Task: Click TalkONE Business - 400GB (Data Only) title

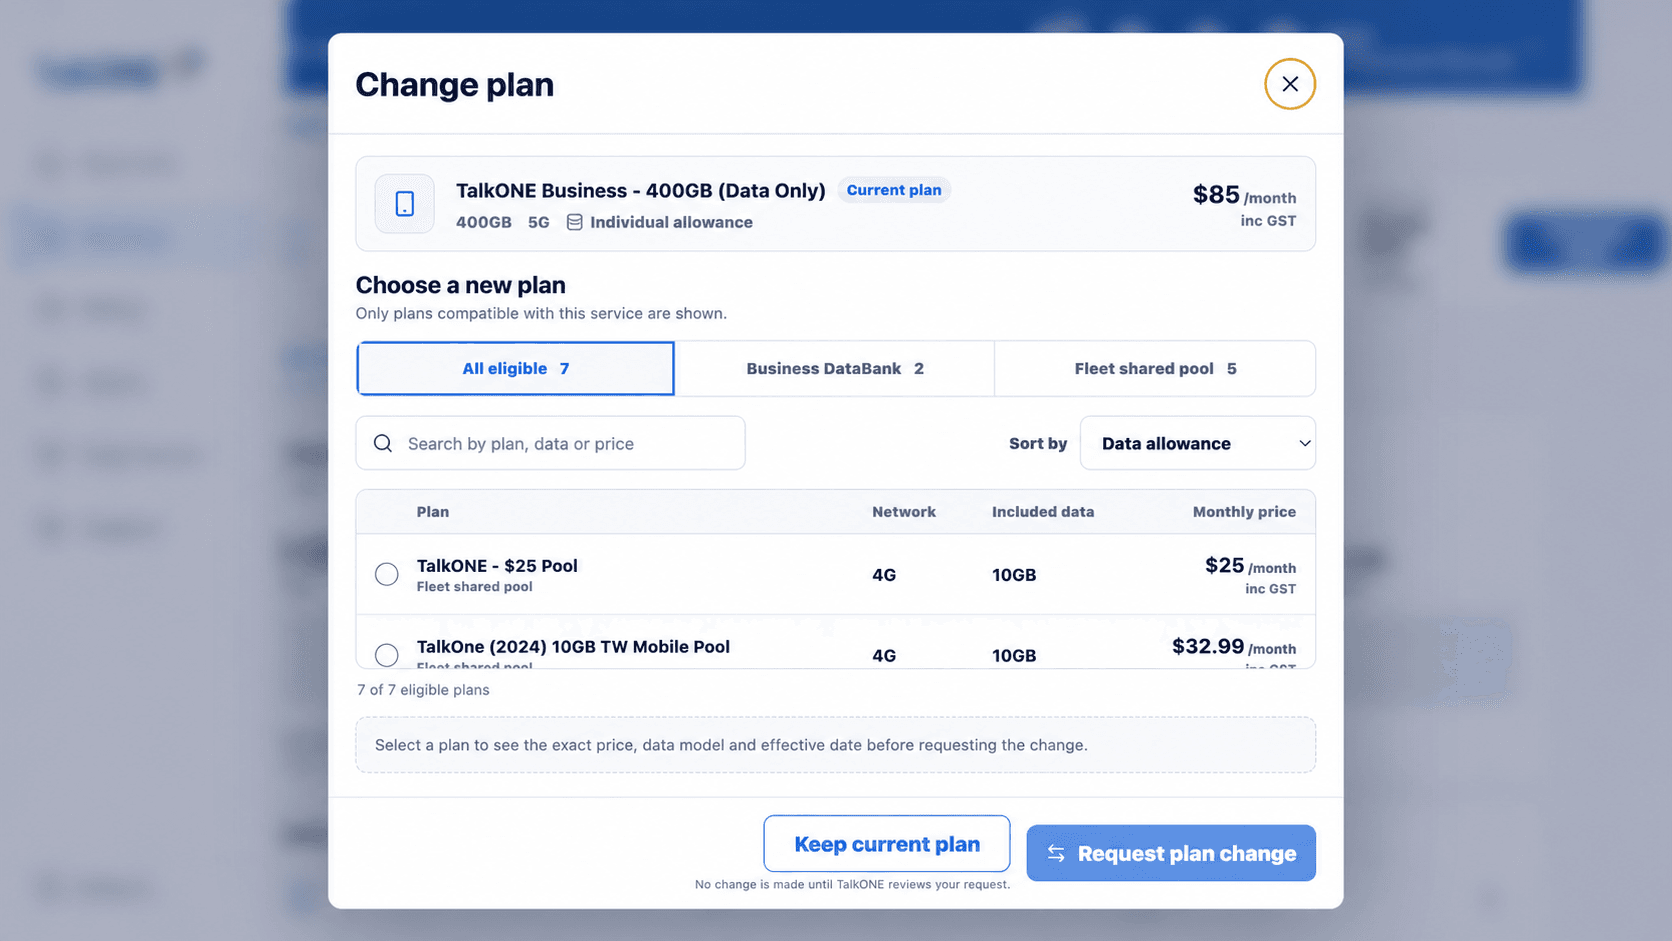Action: 641,190
